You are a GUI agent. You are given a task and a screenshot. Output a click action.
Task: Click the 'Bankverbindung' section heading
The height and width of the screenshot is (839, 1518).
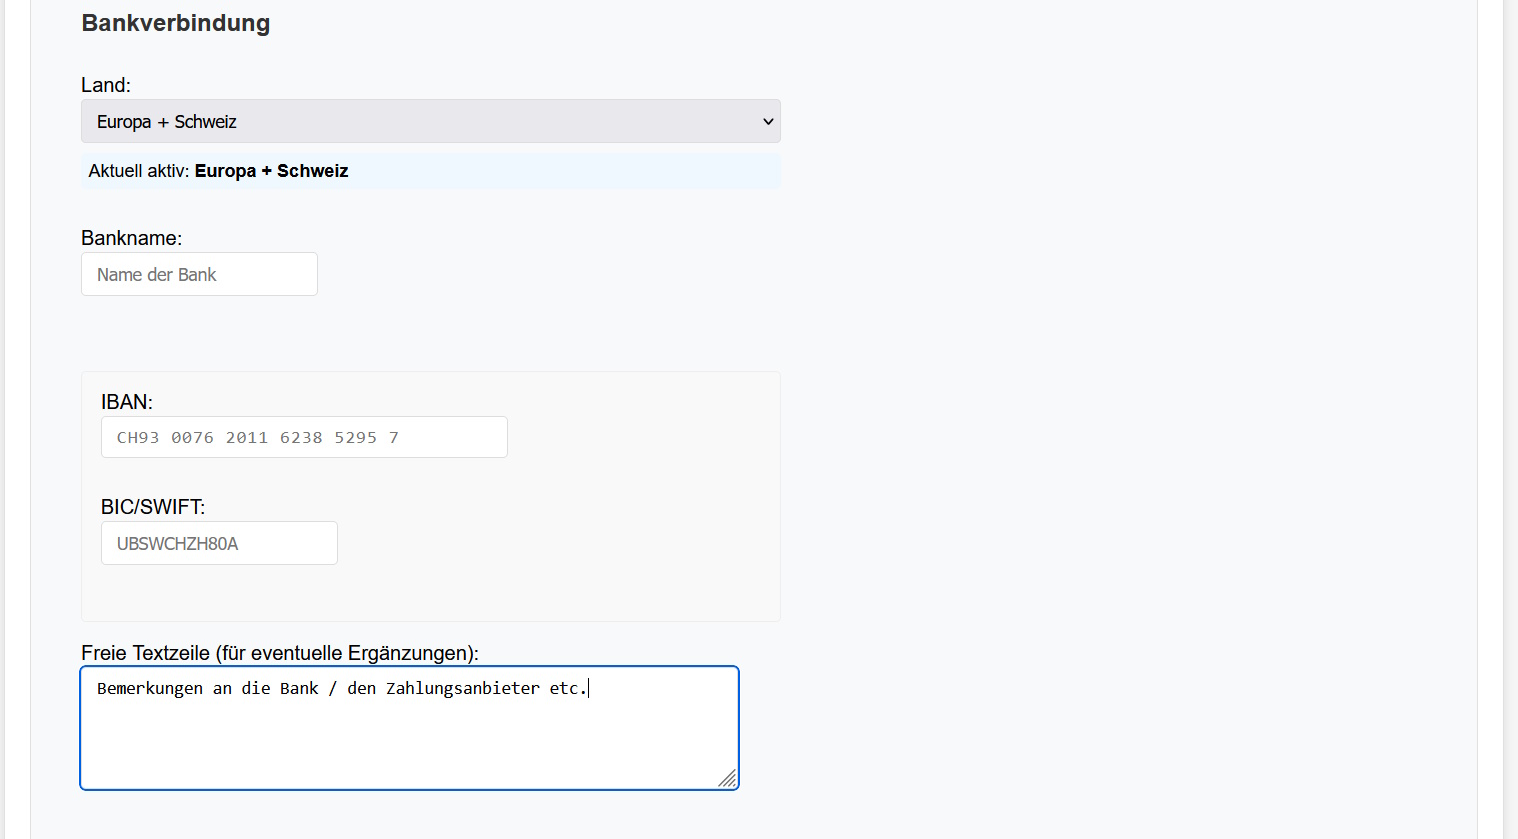pyautogui.click(x=175, y=24)
